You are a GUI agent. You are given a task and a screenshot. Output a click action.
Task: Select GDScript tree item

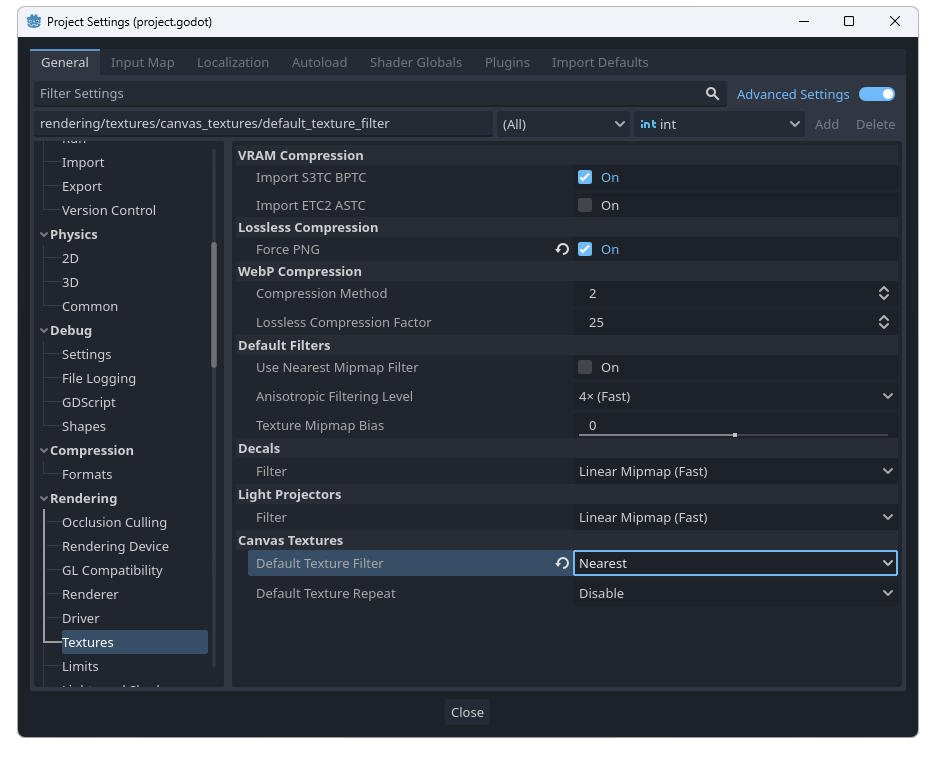pos(88,402)
